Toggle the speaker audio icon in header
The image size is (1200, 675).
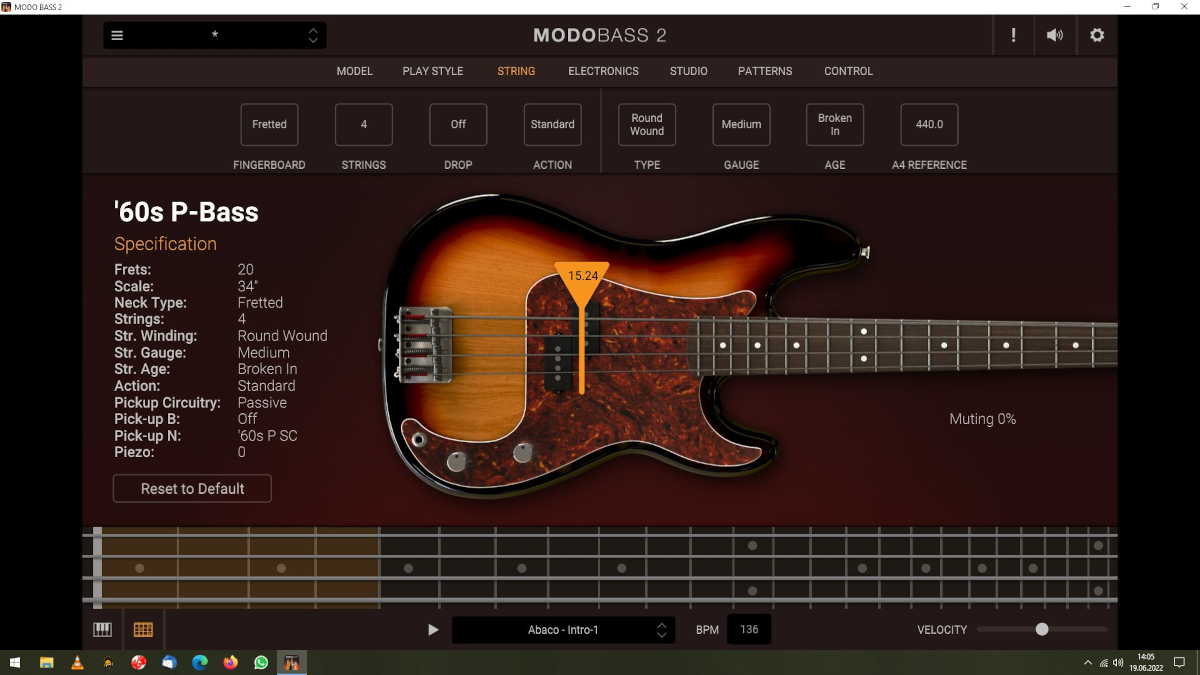tap(1055, 36)
